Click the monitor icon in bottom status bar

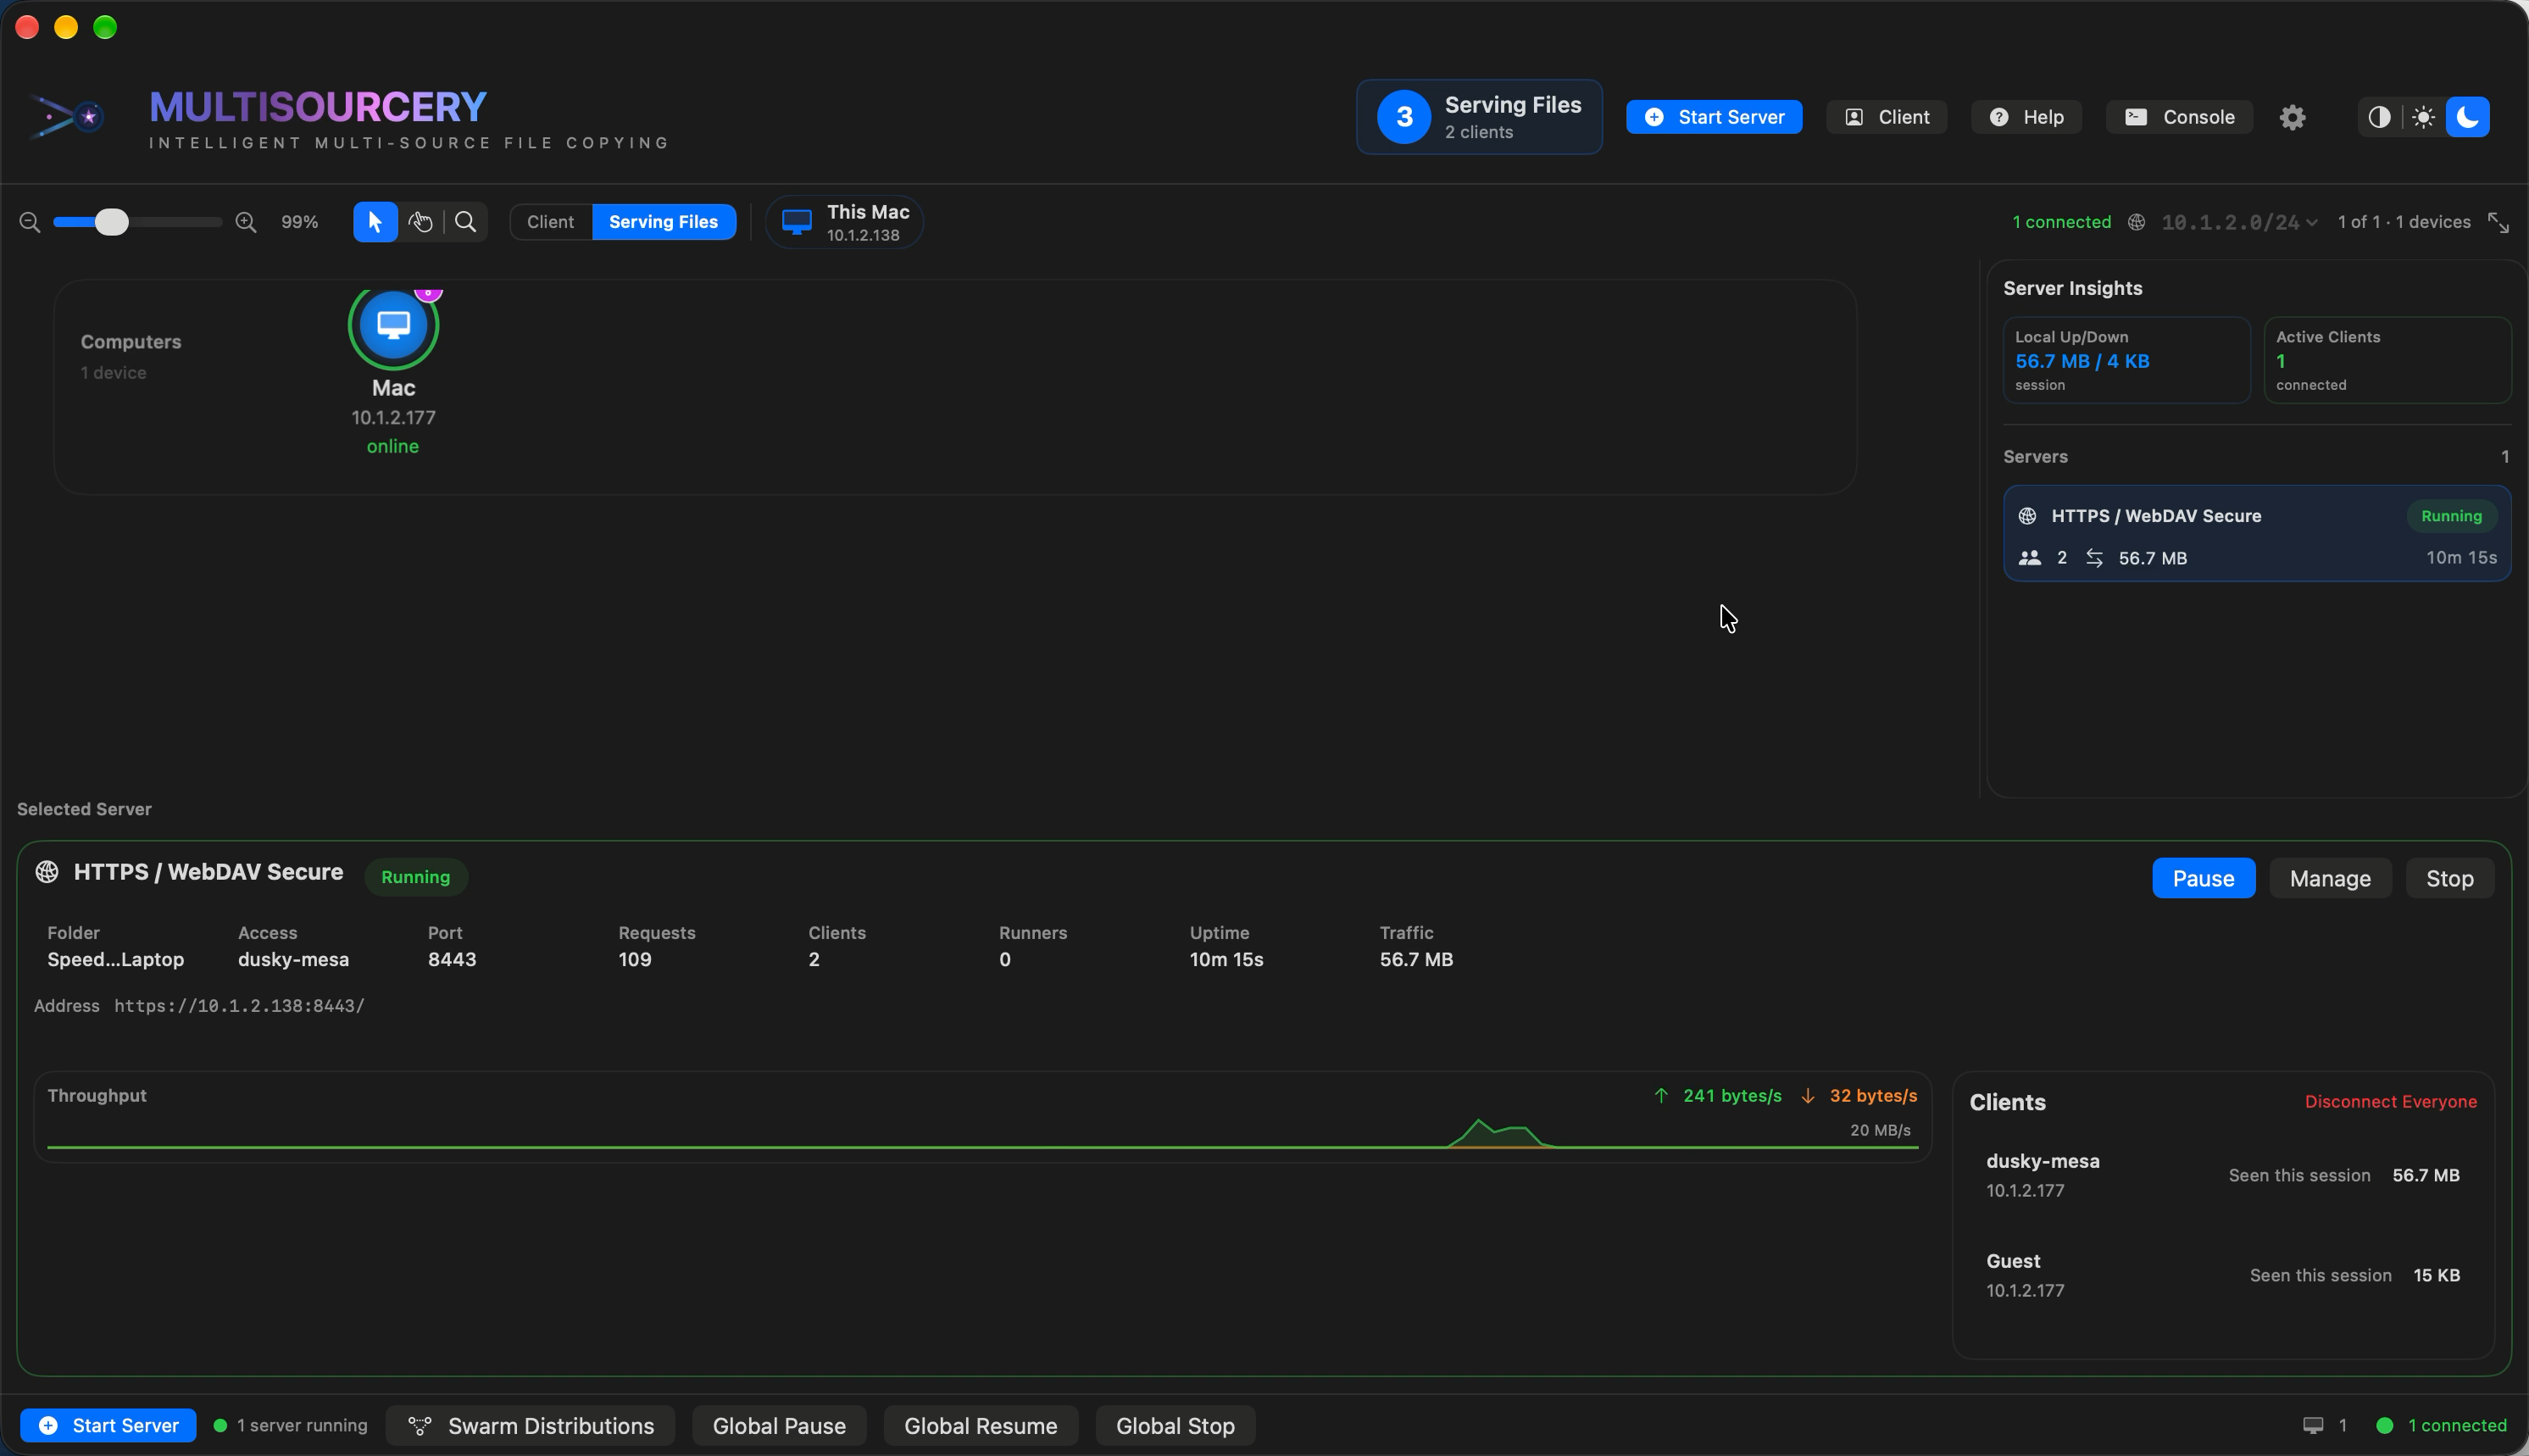(x=2313, y=1425)
